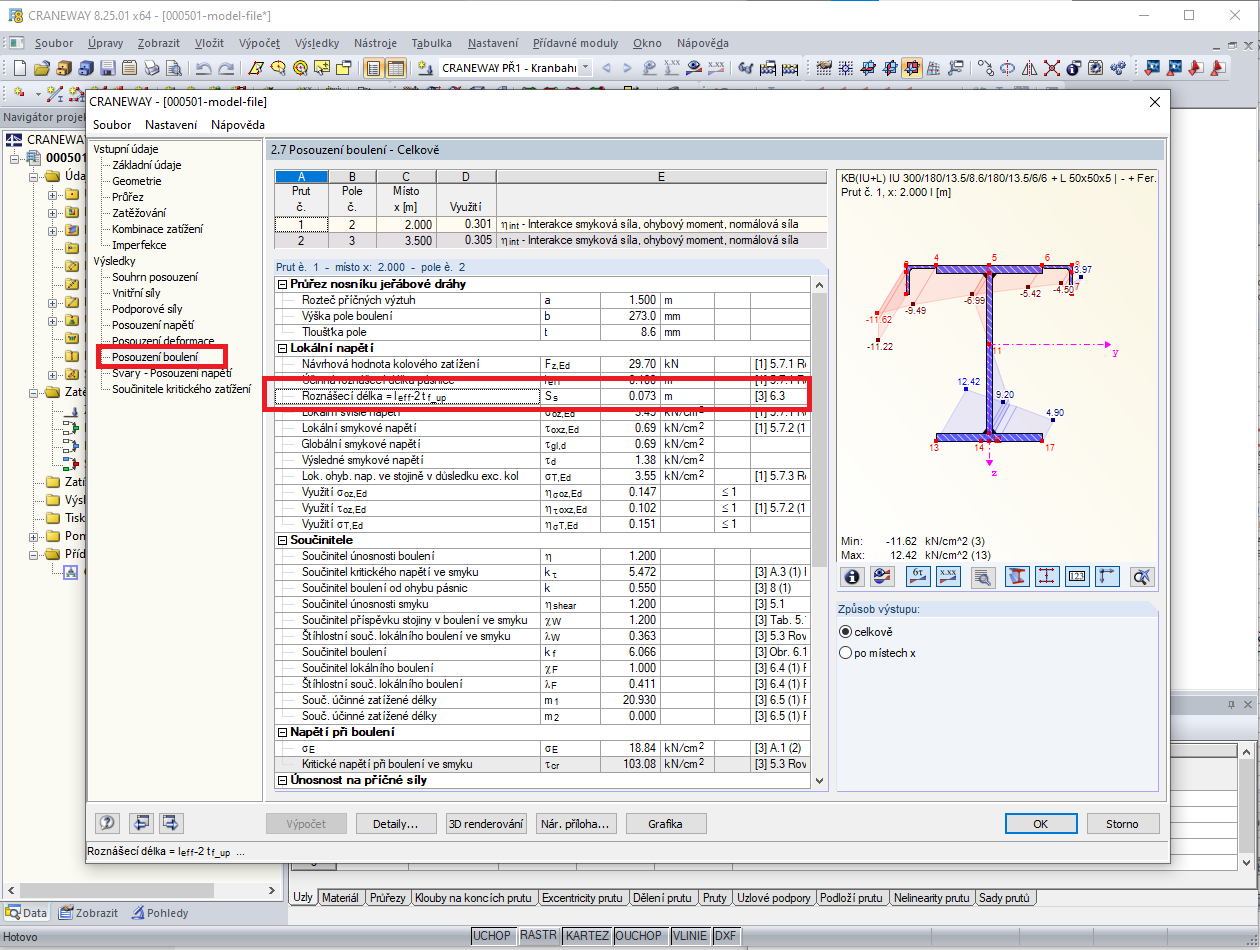Viewport: 1260px width, 950px height.
Task: Open the Výpočet main menu
Action: (259, 43)
